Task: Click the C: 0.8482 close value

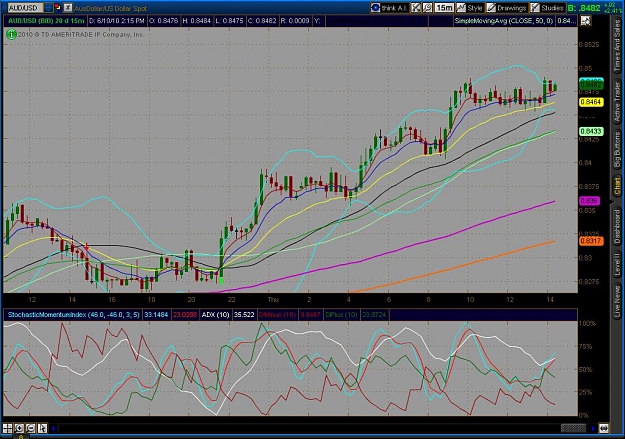Action: 262,21
